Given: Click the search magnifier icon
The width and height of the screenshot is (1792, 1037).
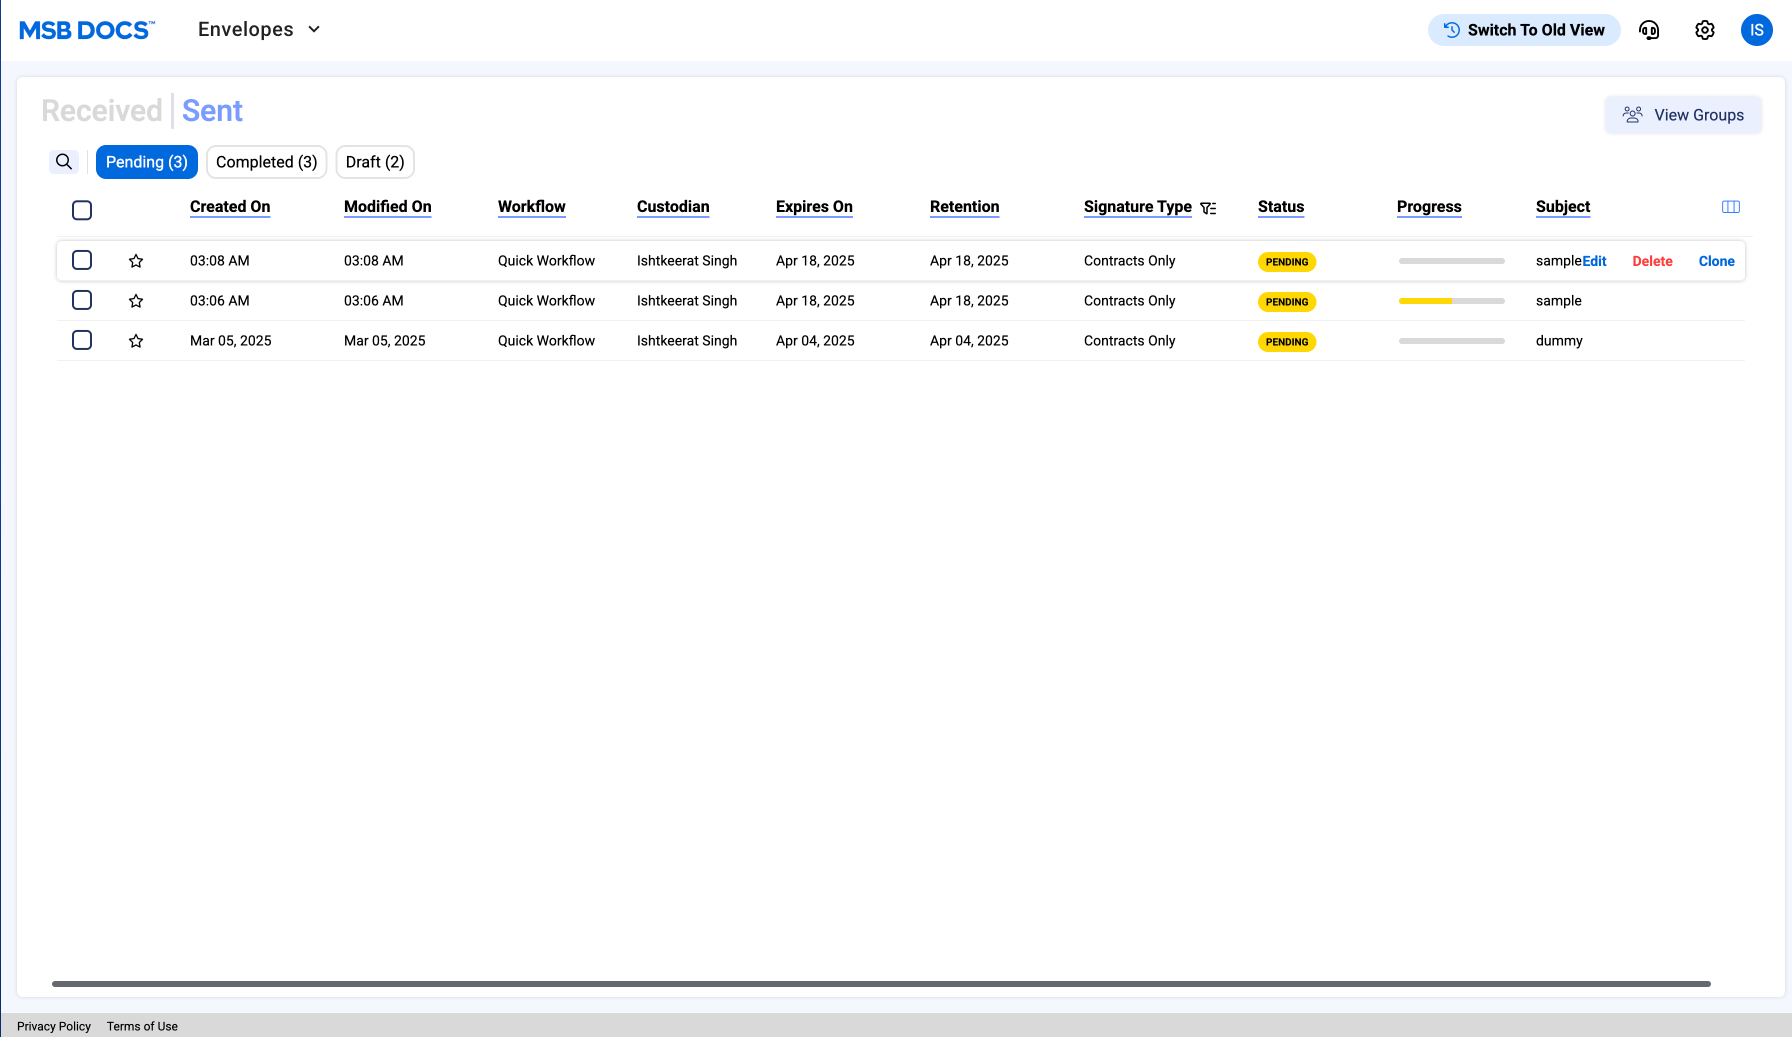Looking at the screenshot, I should (x=64, y=162).
